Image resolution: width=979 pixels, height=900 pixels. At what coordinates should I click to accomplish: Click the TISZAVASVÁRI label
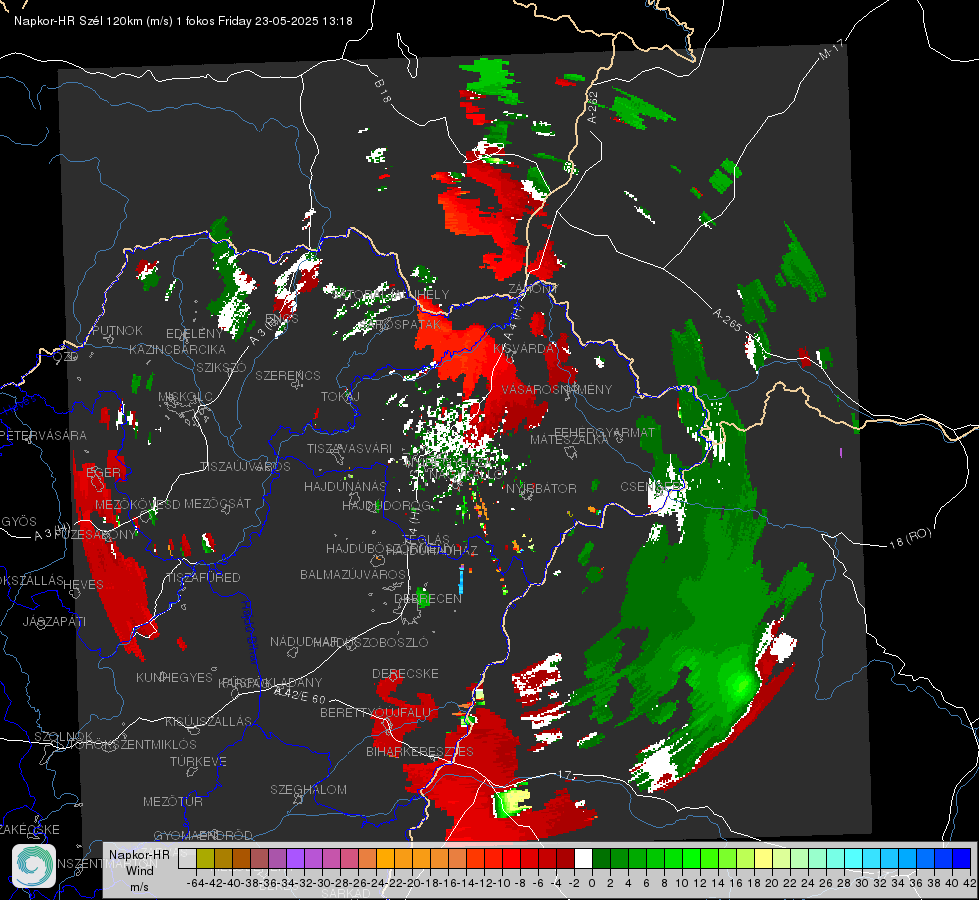(x=349, y=448)
